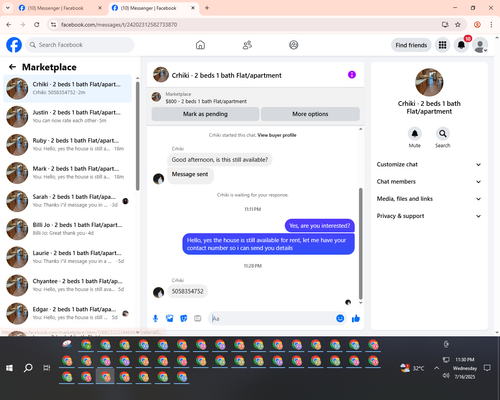Reload the page in browser
500x400 pixels.
point(37,24)
